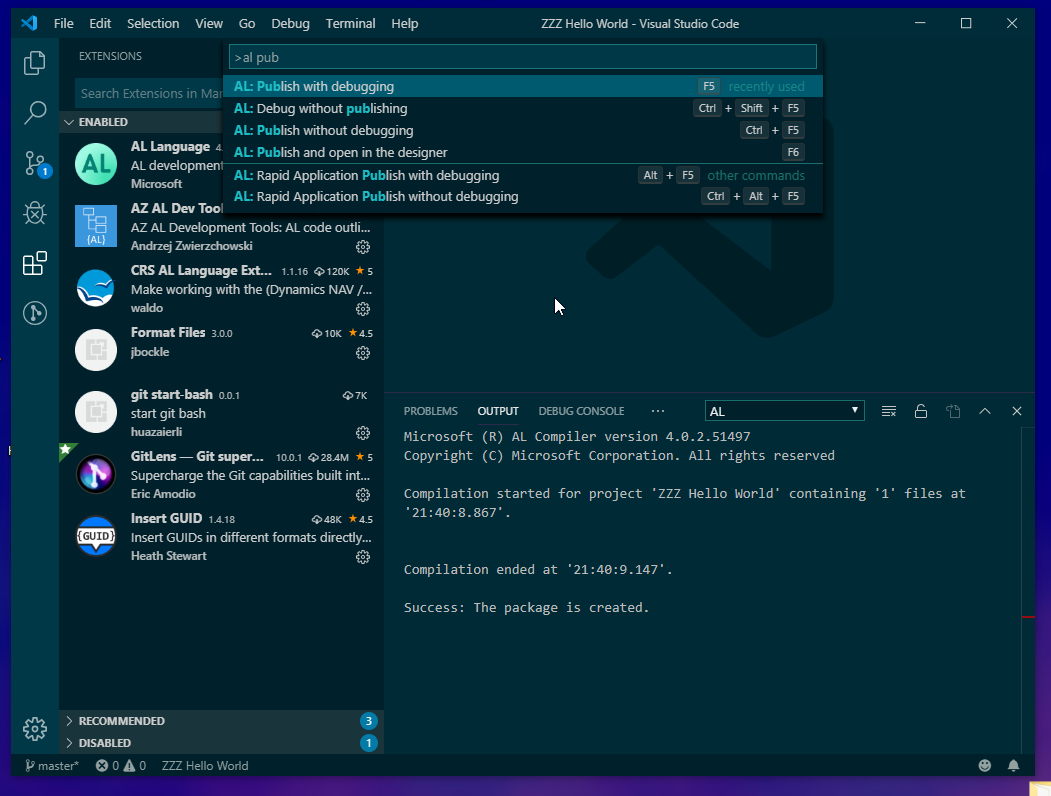Click the RECOMMENDED count badge 3
1051x796 pixels.
368,721
